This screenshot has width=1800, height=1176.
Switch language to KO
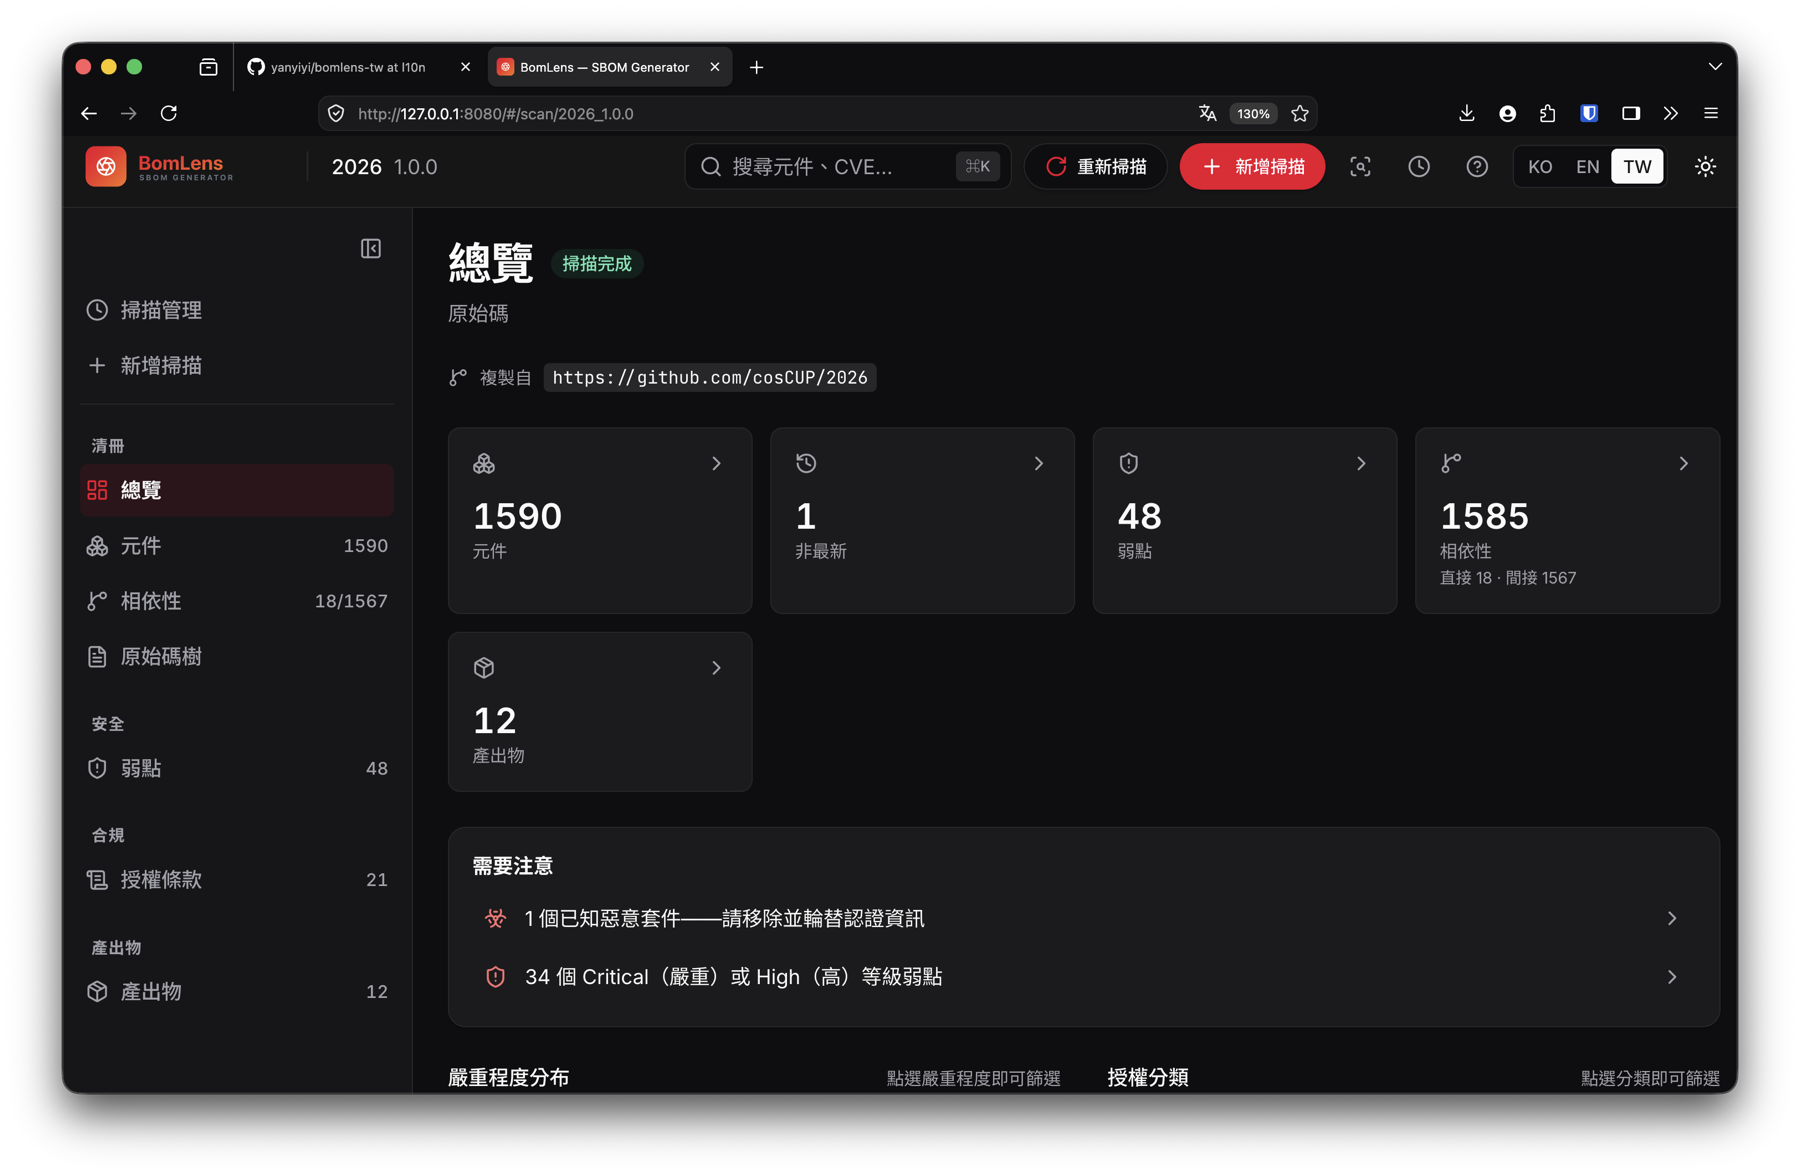tap(1540, 167)
